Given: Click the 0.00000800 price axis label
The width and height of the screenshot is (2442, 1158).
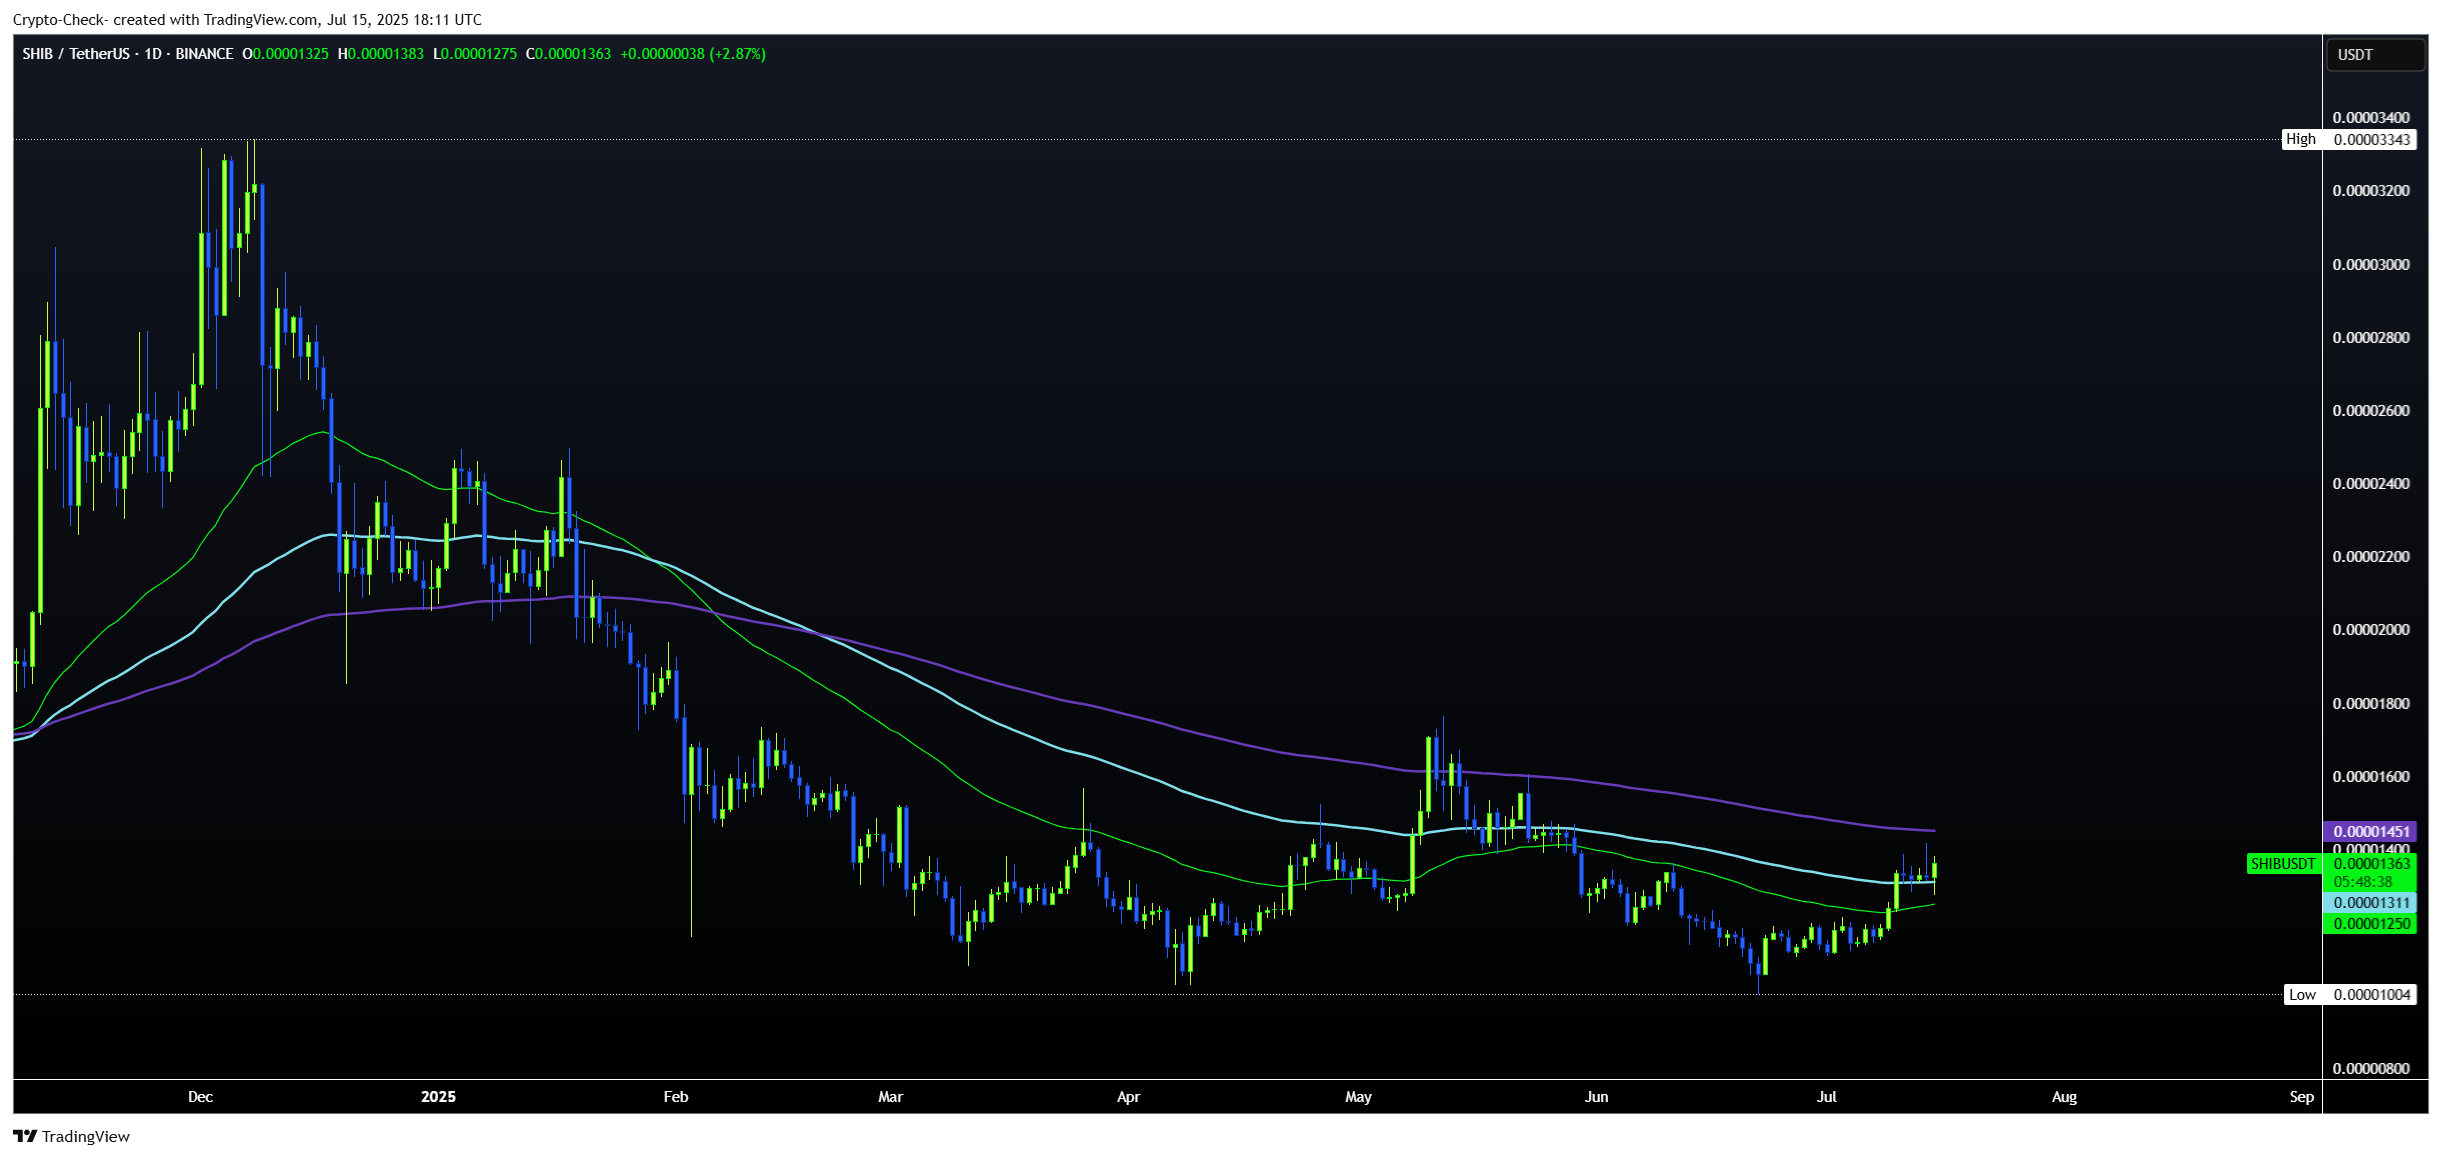Looking at the screenshot, I should click(2371, 1069).
